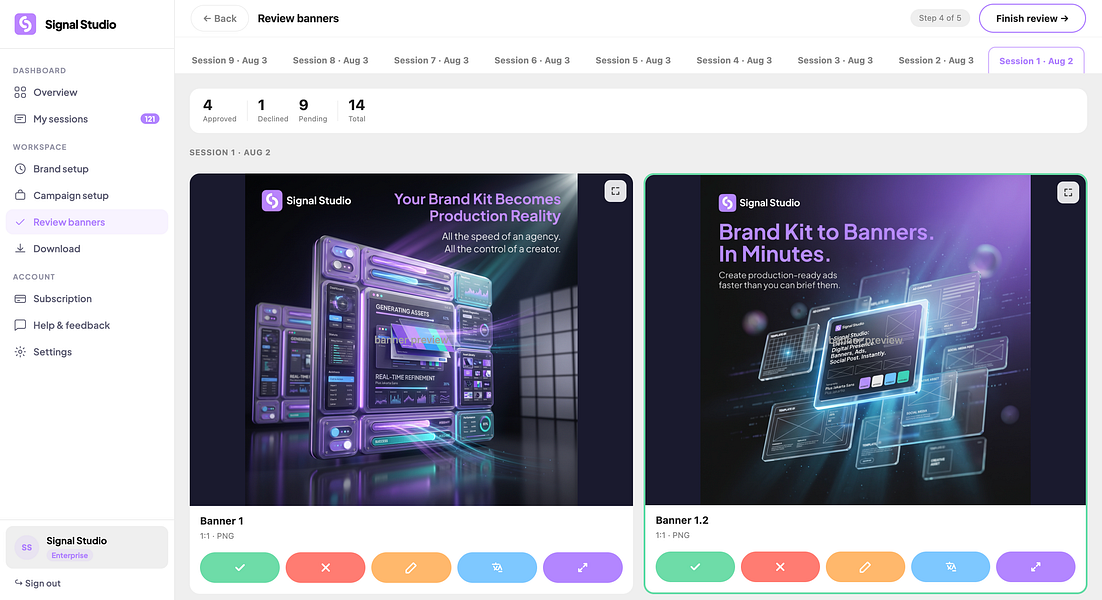Image resolution: width=1102 pixels, height=600 pixels.
Task: Select Session 1 · Aug 2 tab
Action: pyautogui.click(x=1036, y=61)
